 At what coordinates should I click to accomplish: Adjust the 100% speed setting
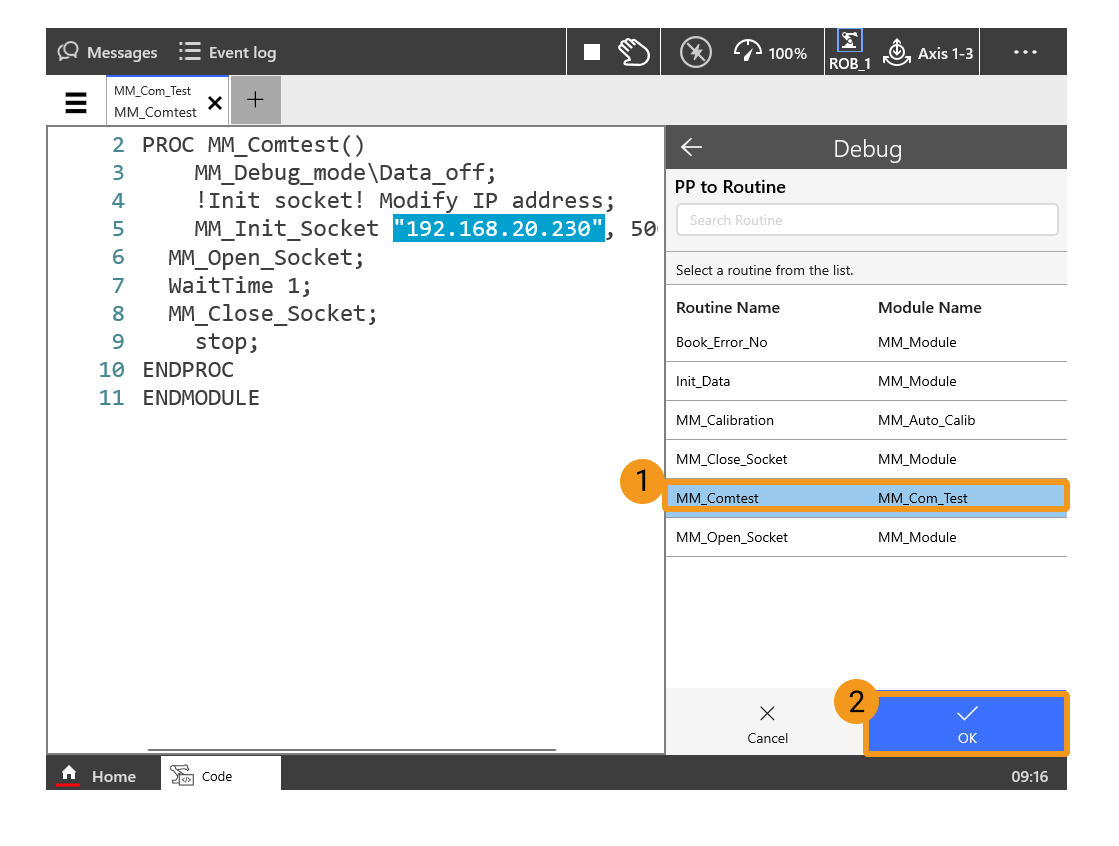click(770, 52)
